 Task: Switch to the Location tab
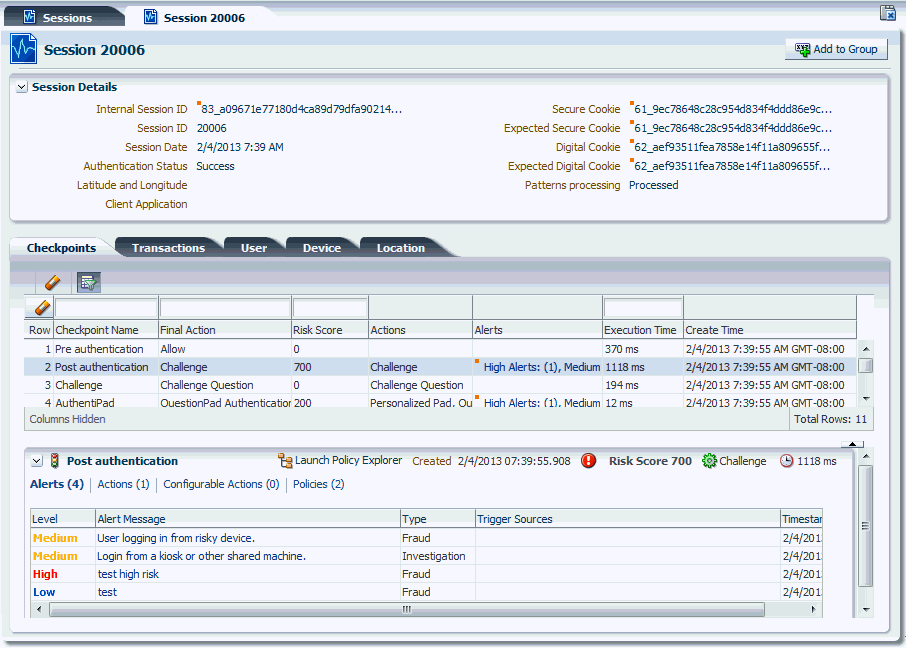click(401, 248)
